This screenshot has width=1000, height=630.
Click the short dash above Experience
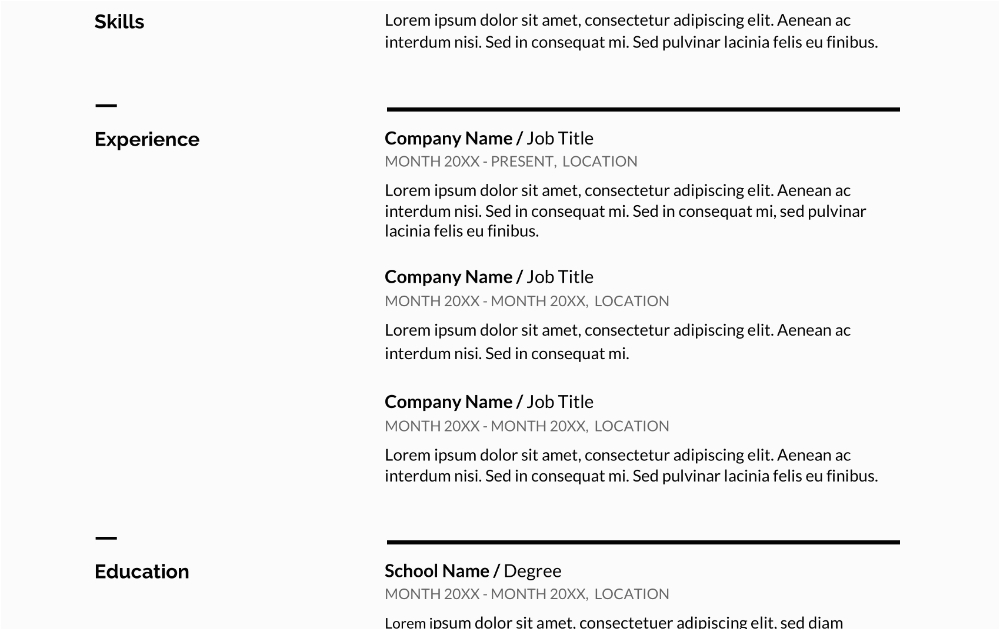point(106,105)
